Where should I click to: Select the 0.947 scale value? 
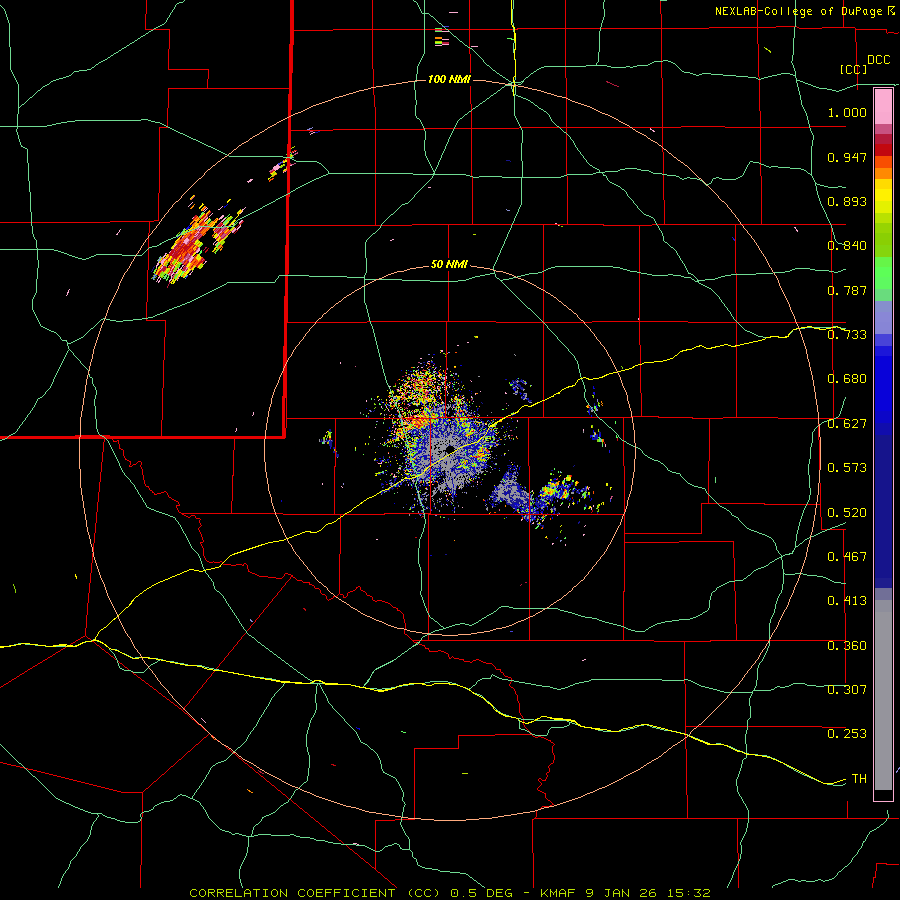(x=847, y=157)
